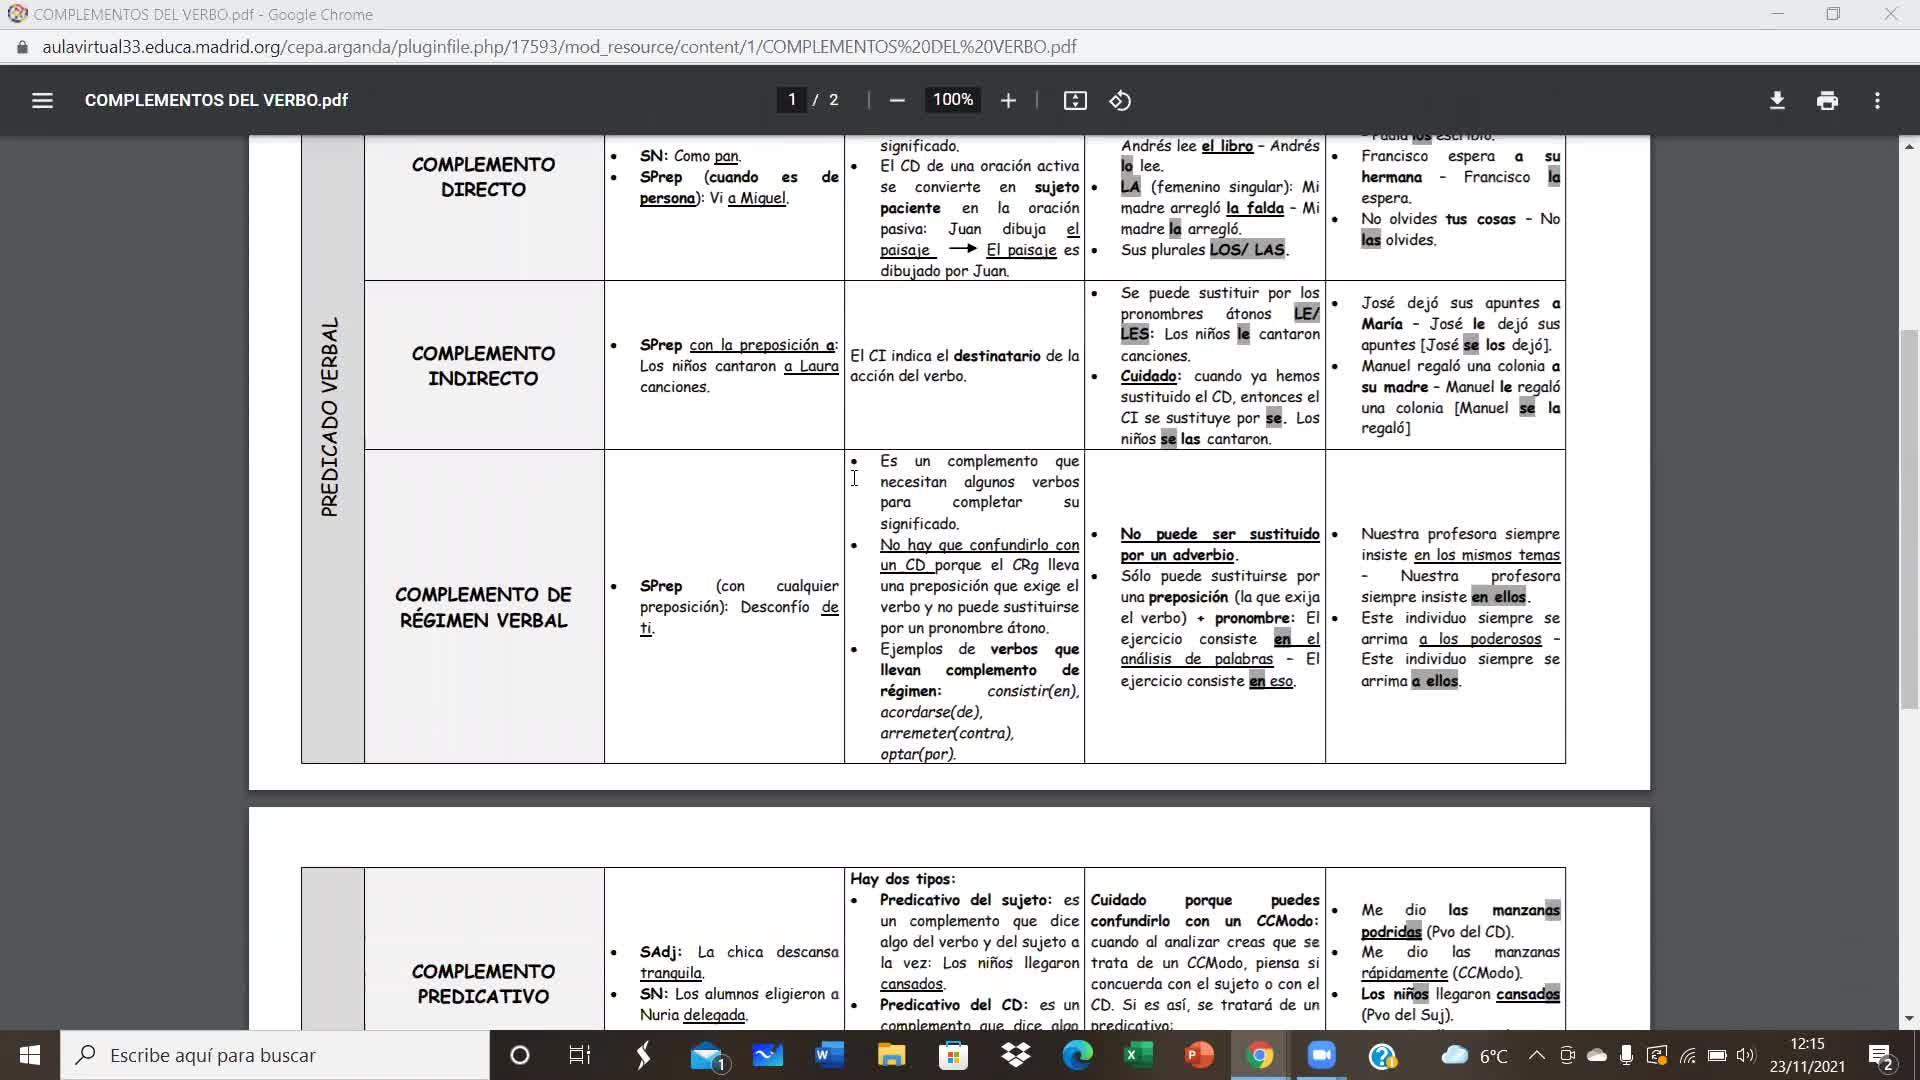Viewport: 1920px width, 1080px height.
Task: Open Task View
Action: (x=580, y=1055)
